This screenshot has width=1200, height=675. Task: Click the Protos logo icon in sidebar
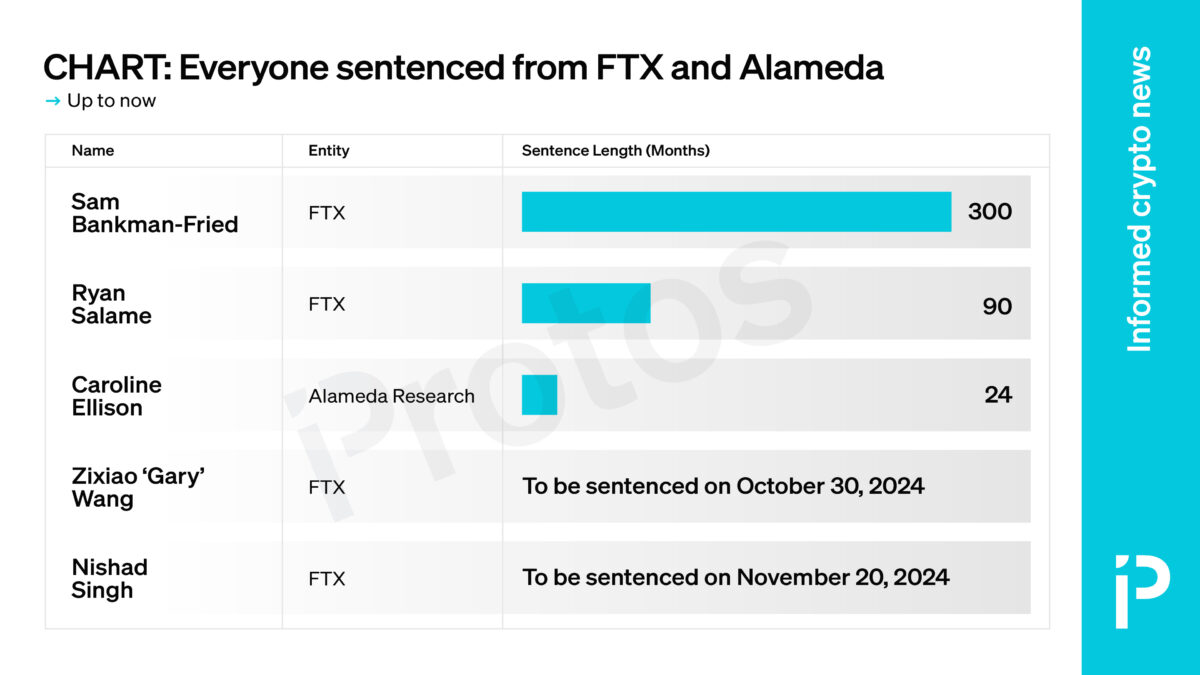tap(1141, 589)
